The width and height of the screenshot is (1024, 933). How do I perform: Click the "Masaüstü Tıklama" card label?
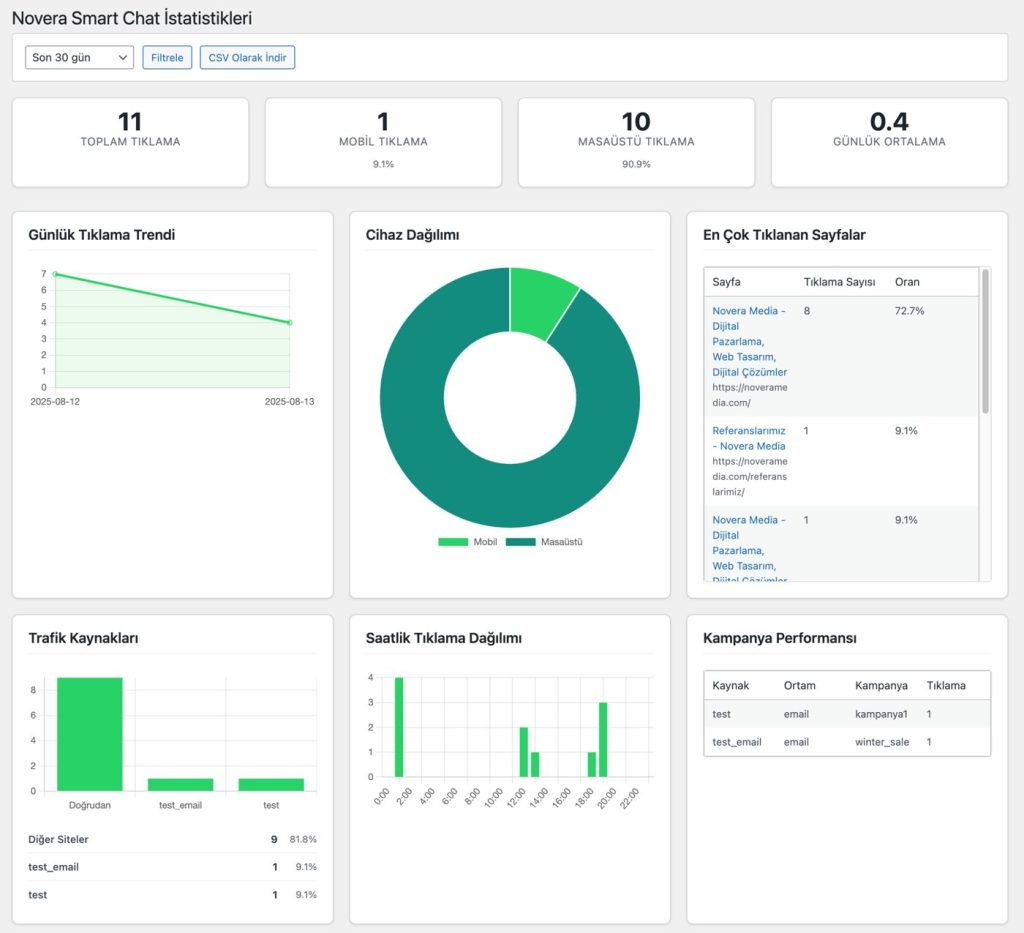click(636, 142)
